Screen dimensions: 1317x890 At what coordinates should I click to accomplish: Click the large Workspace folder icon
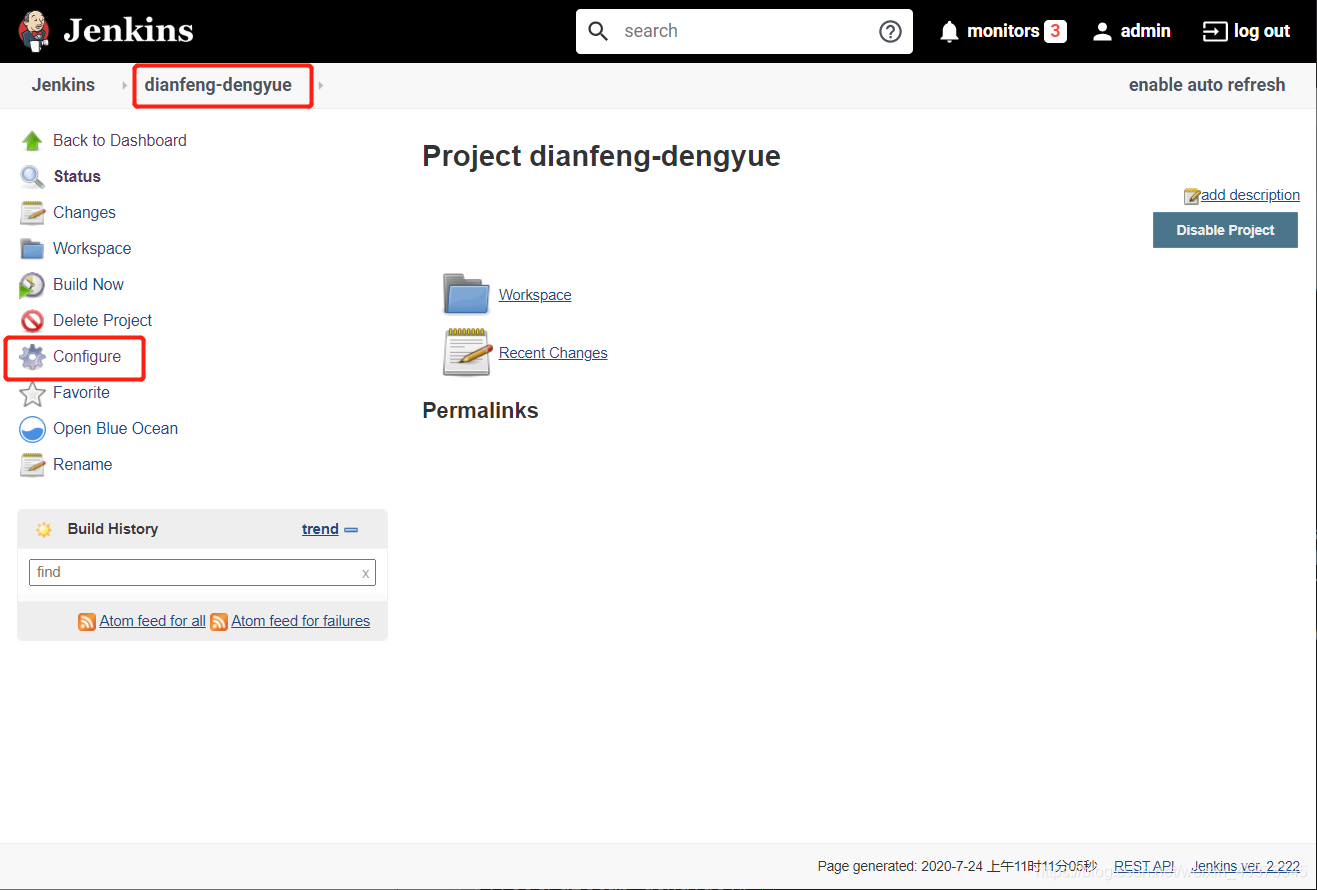tap(466, 294)
